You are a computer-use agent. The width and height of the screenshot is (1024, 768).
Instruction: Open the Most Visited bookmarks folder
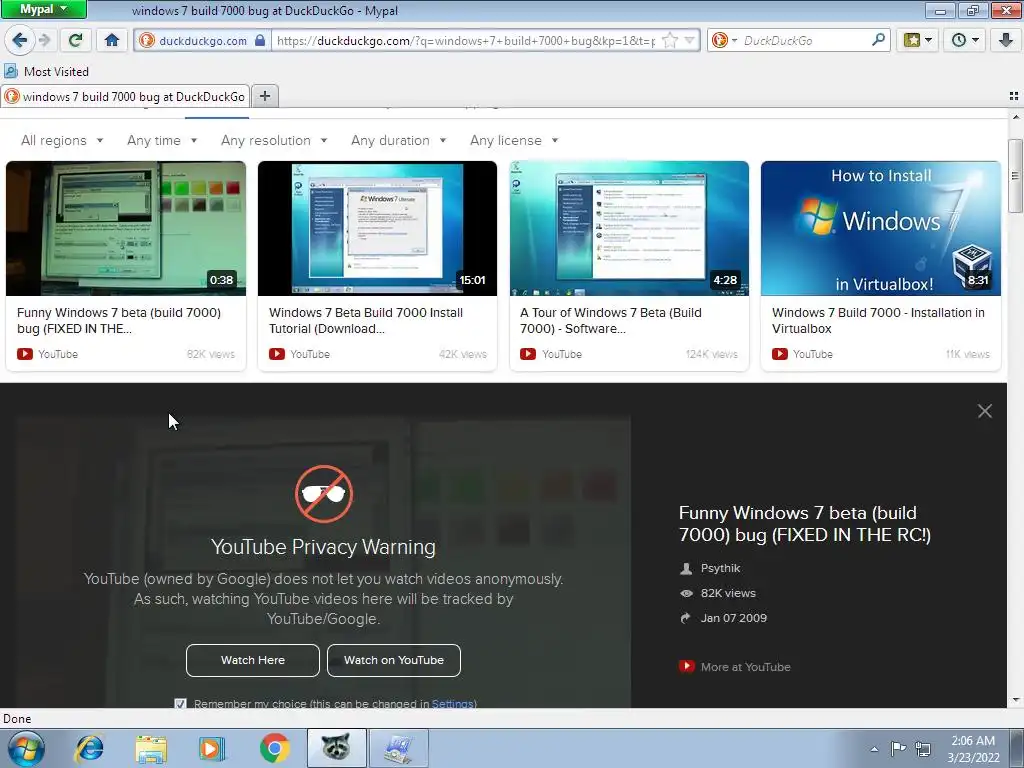tap(47, 72)
